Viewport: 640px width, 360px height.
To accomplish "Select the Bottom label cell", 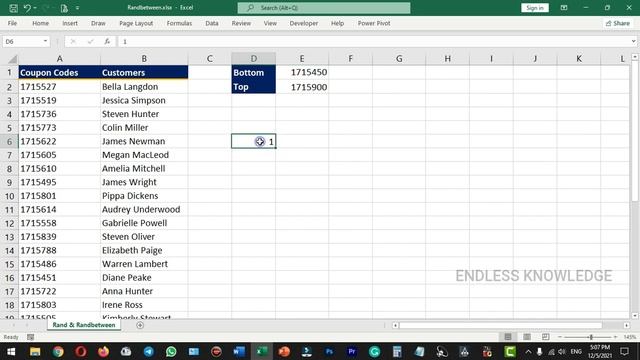I will click(253, 73).
